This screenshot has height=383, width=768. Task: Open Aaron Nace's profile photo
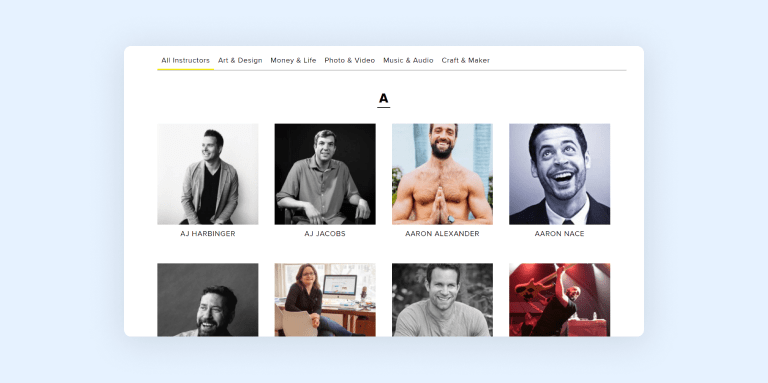(559, 174)
